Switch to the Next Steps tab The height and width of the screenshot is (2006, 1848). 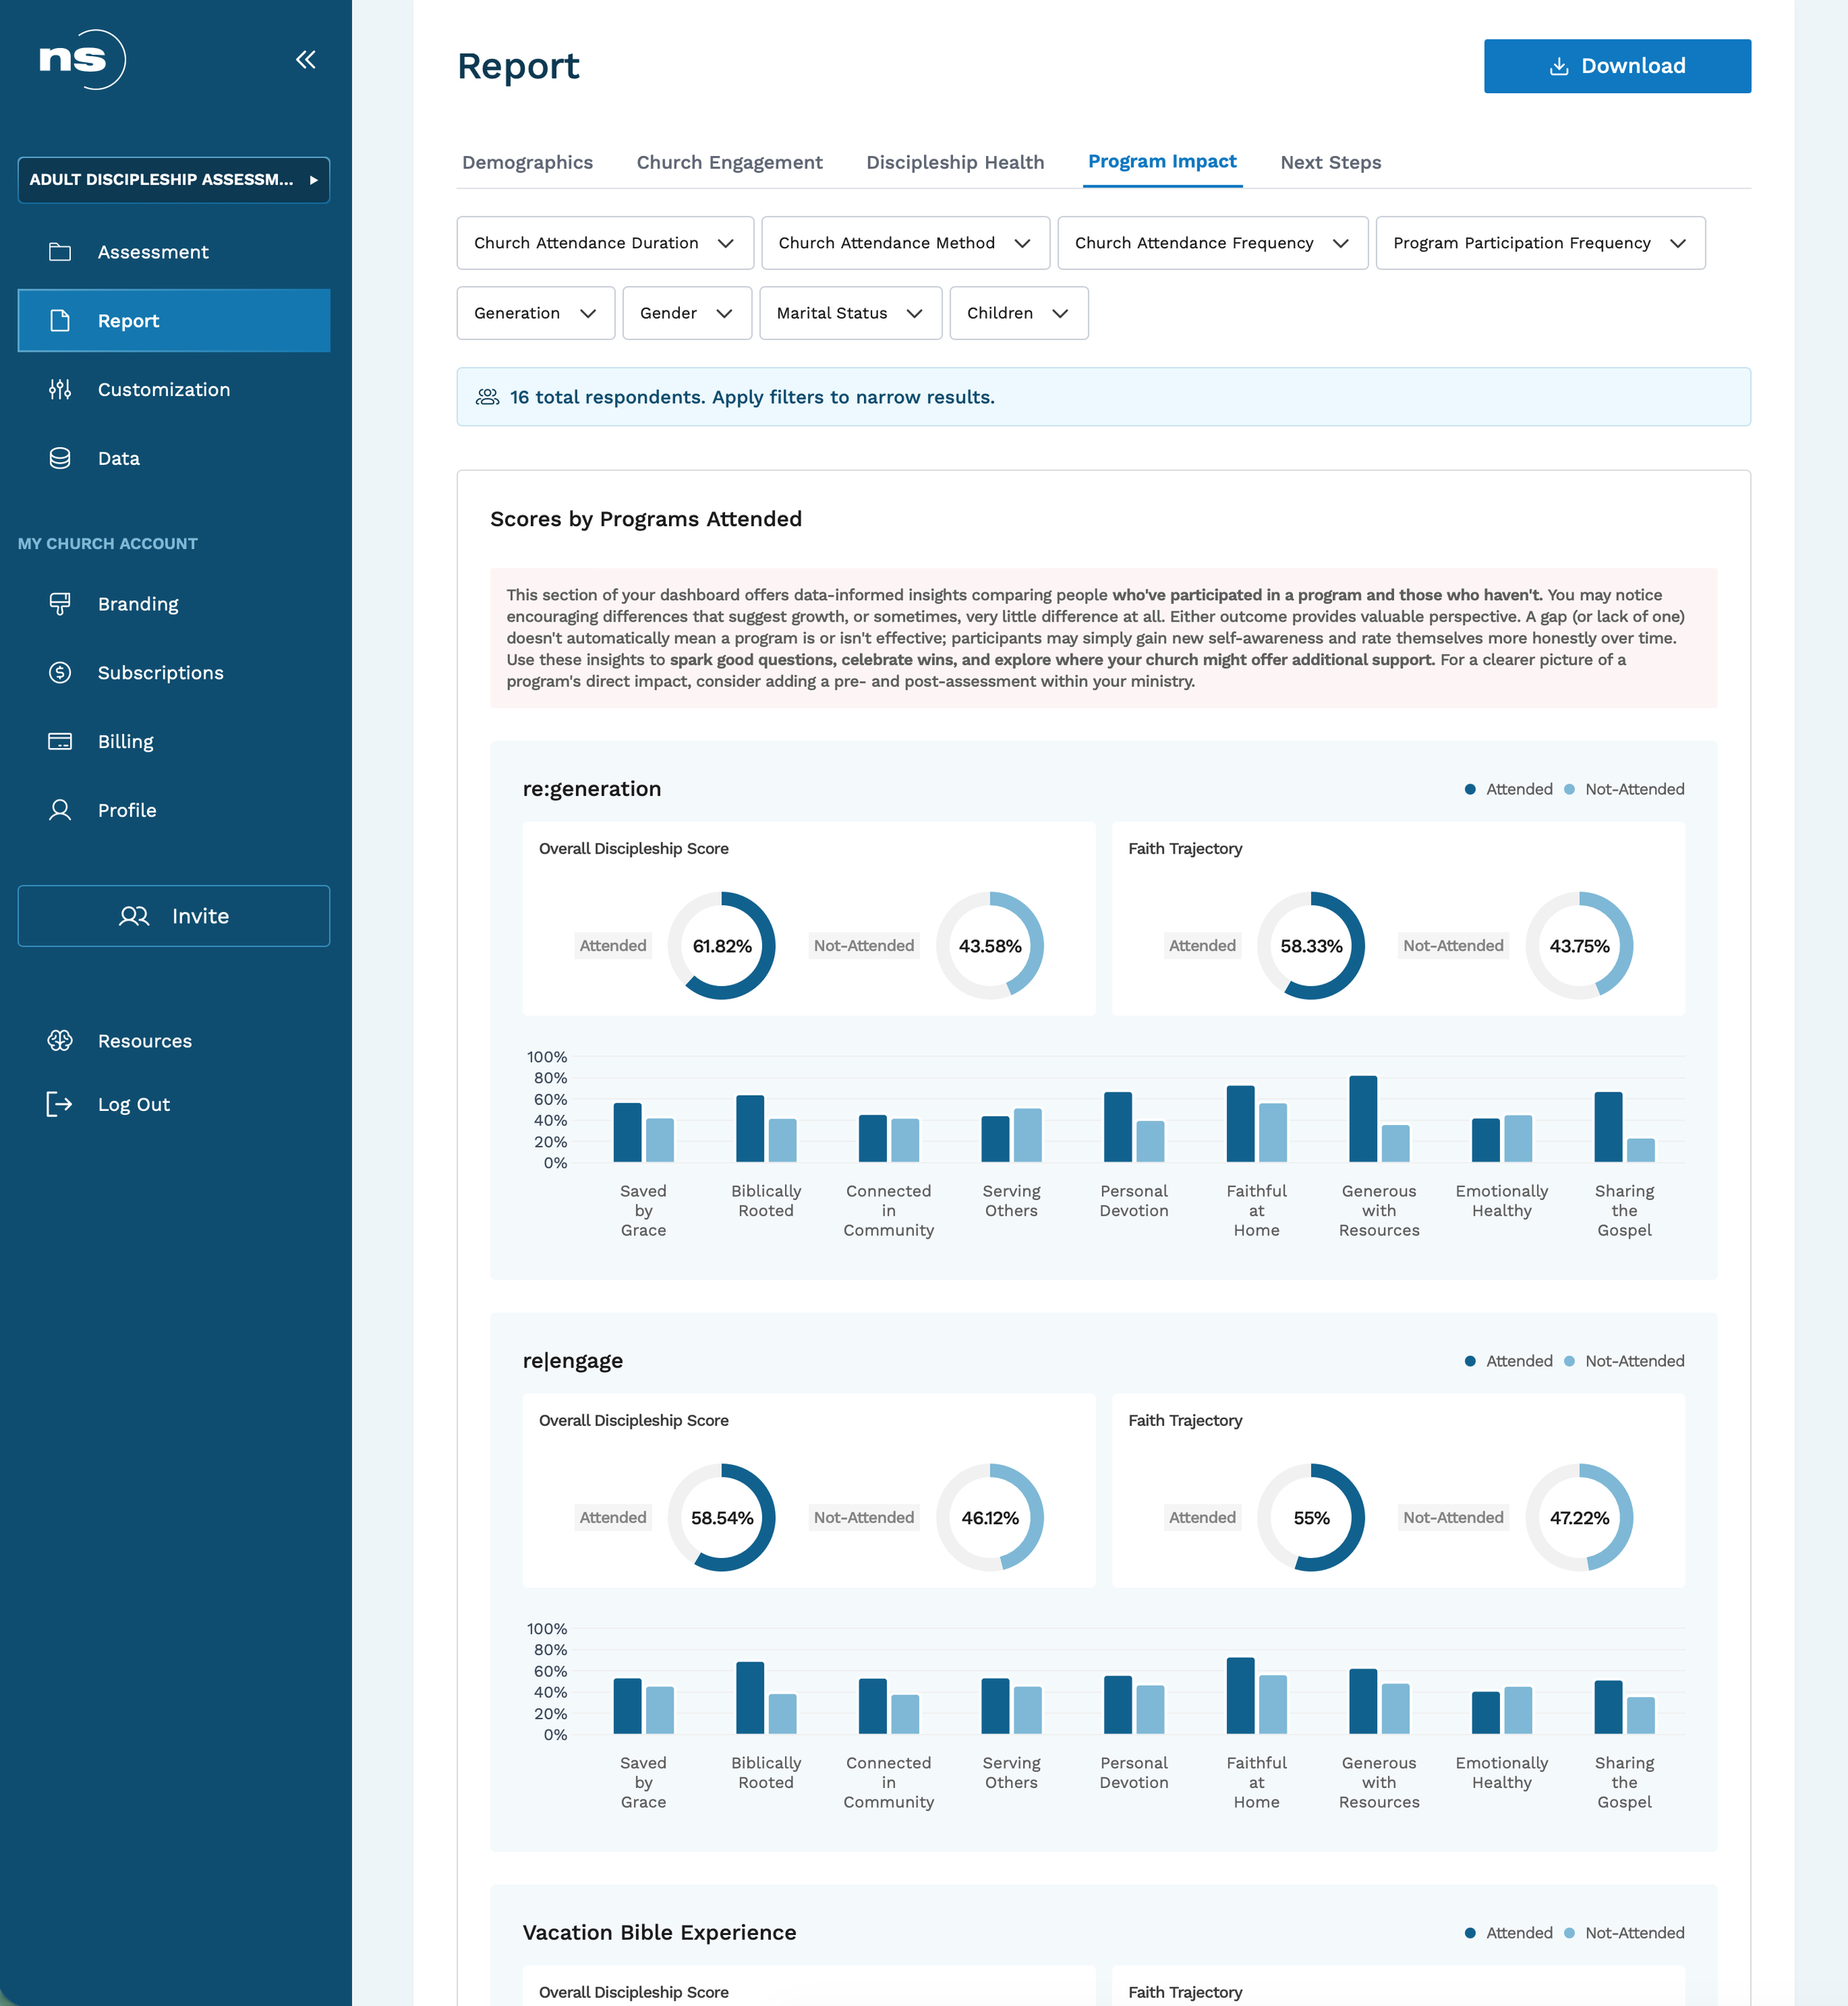pyautogui.click(x=1330, y=162)
